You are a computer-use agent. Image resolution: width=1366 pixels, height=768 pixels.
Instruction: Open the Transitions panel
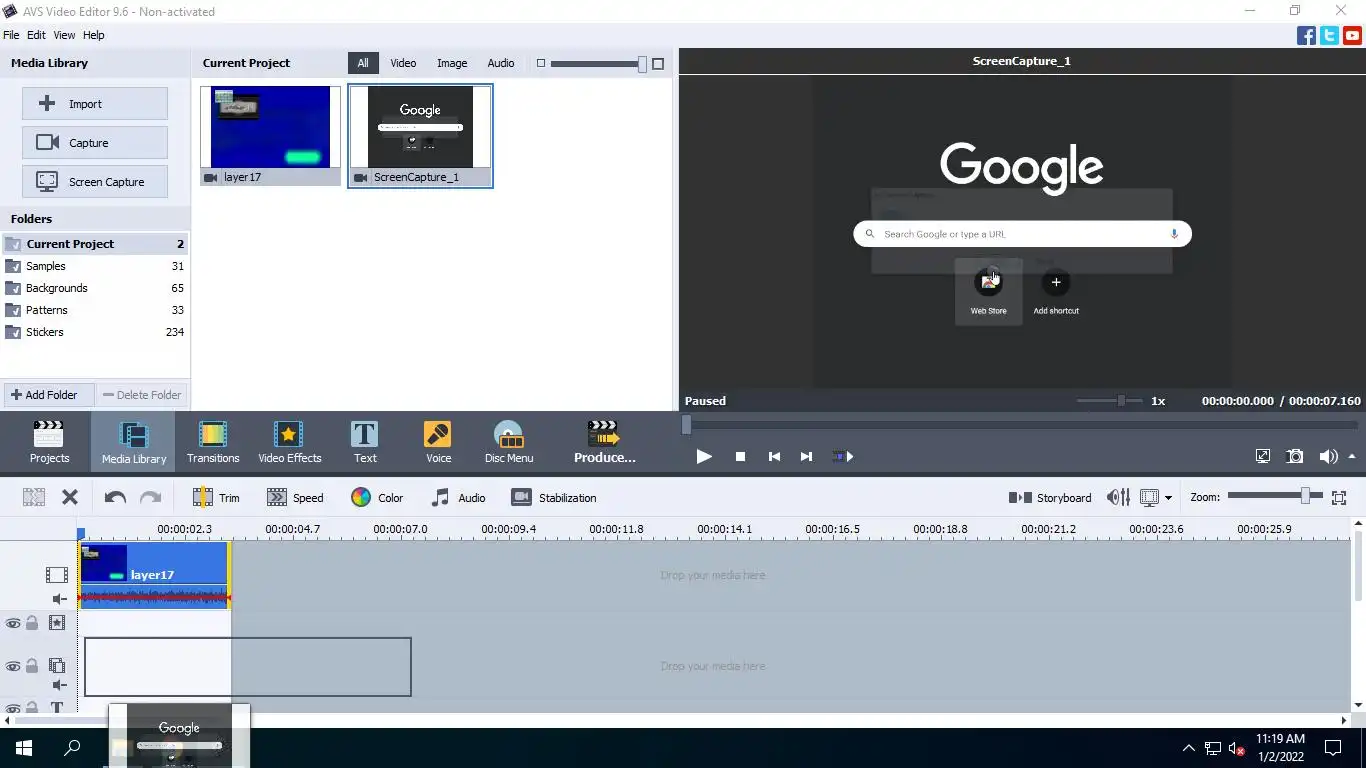[213, 442]
